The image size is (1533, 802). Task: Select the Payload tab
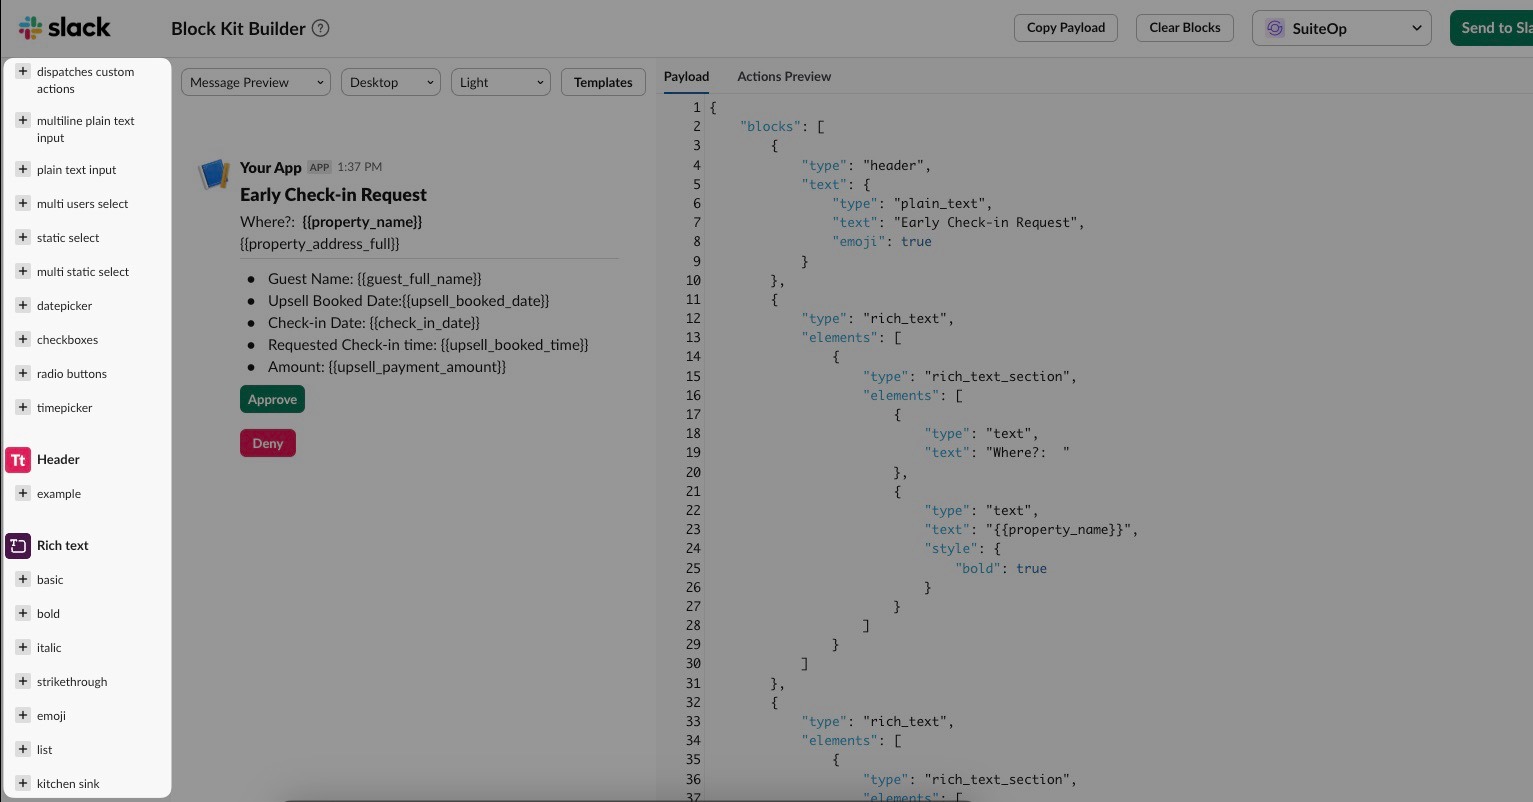pyautogui.click(x=686, y=76)
